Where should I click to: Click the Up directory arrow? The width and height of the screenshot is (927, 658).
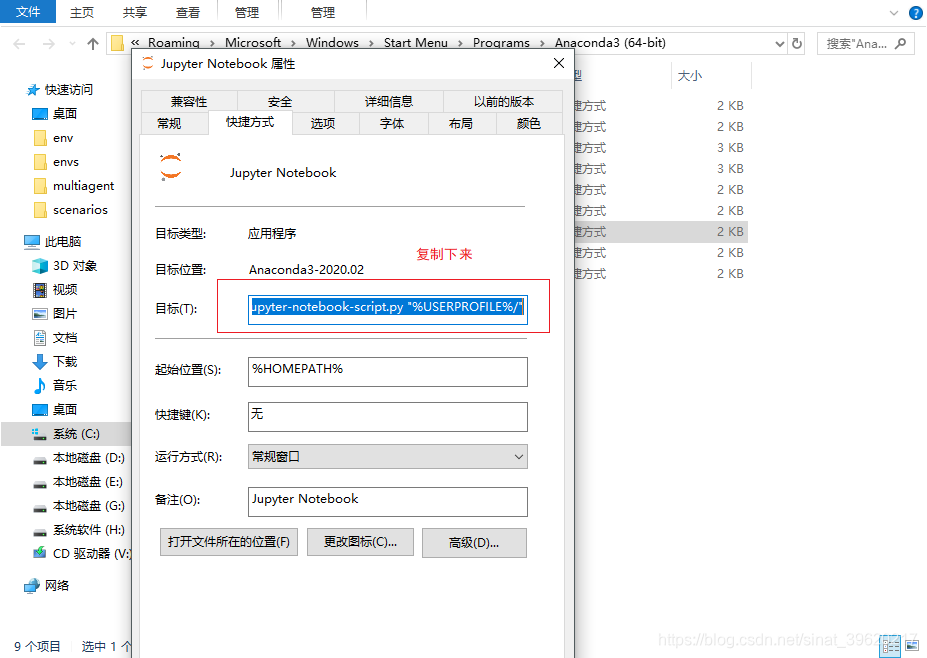[93, 44]
